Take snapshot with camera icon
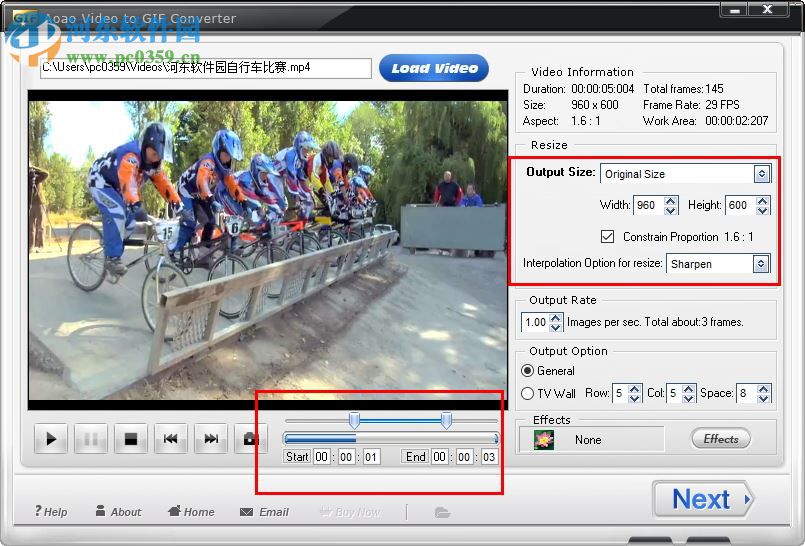Viewport: 805px width, 546px height. [251, 438]
